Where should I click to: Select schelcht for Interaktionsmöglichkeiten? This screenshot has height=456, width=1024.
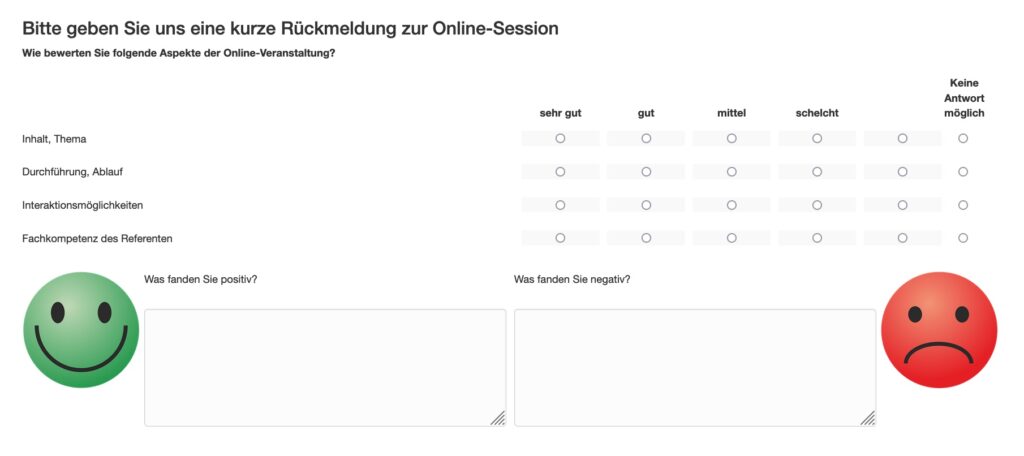pos(817,205)
